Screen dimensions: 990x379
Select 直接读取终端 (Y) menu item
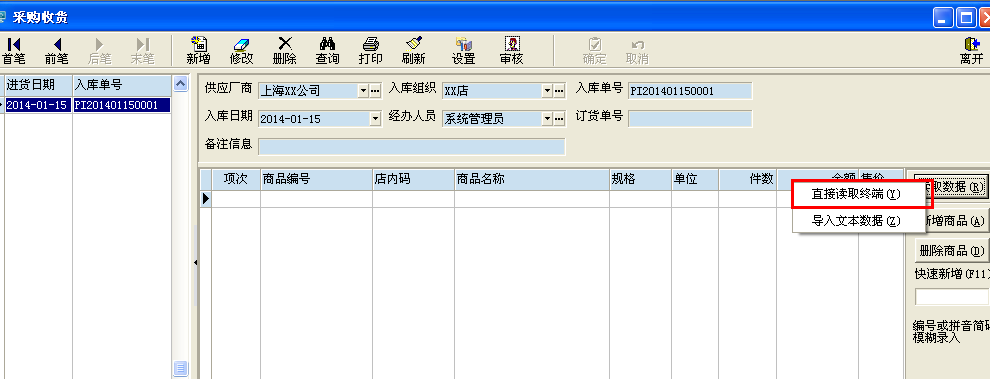pos(856,195)
